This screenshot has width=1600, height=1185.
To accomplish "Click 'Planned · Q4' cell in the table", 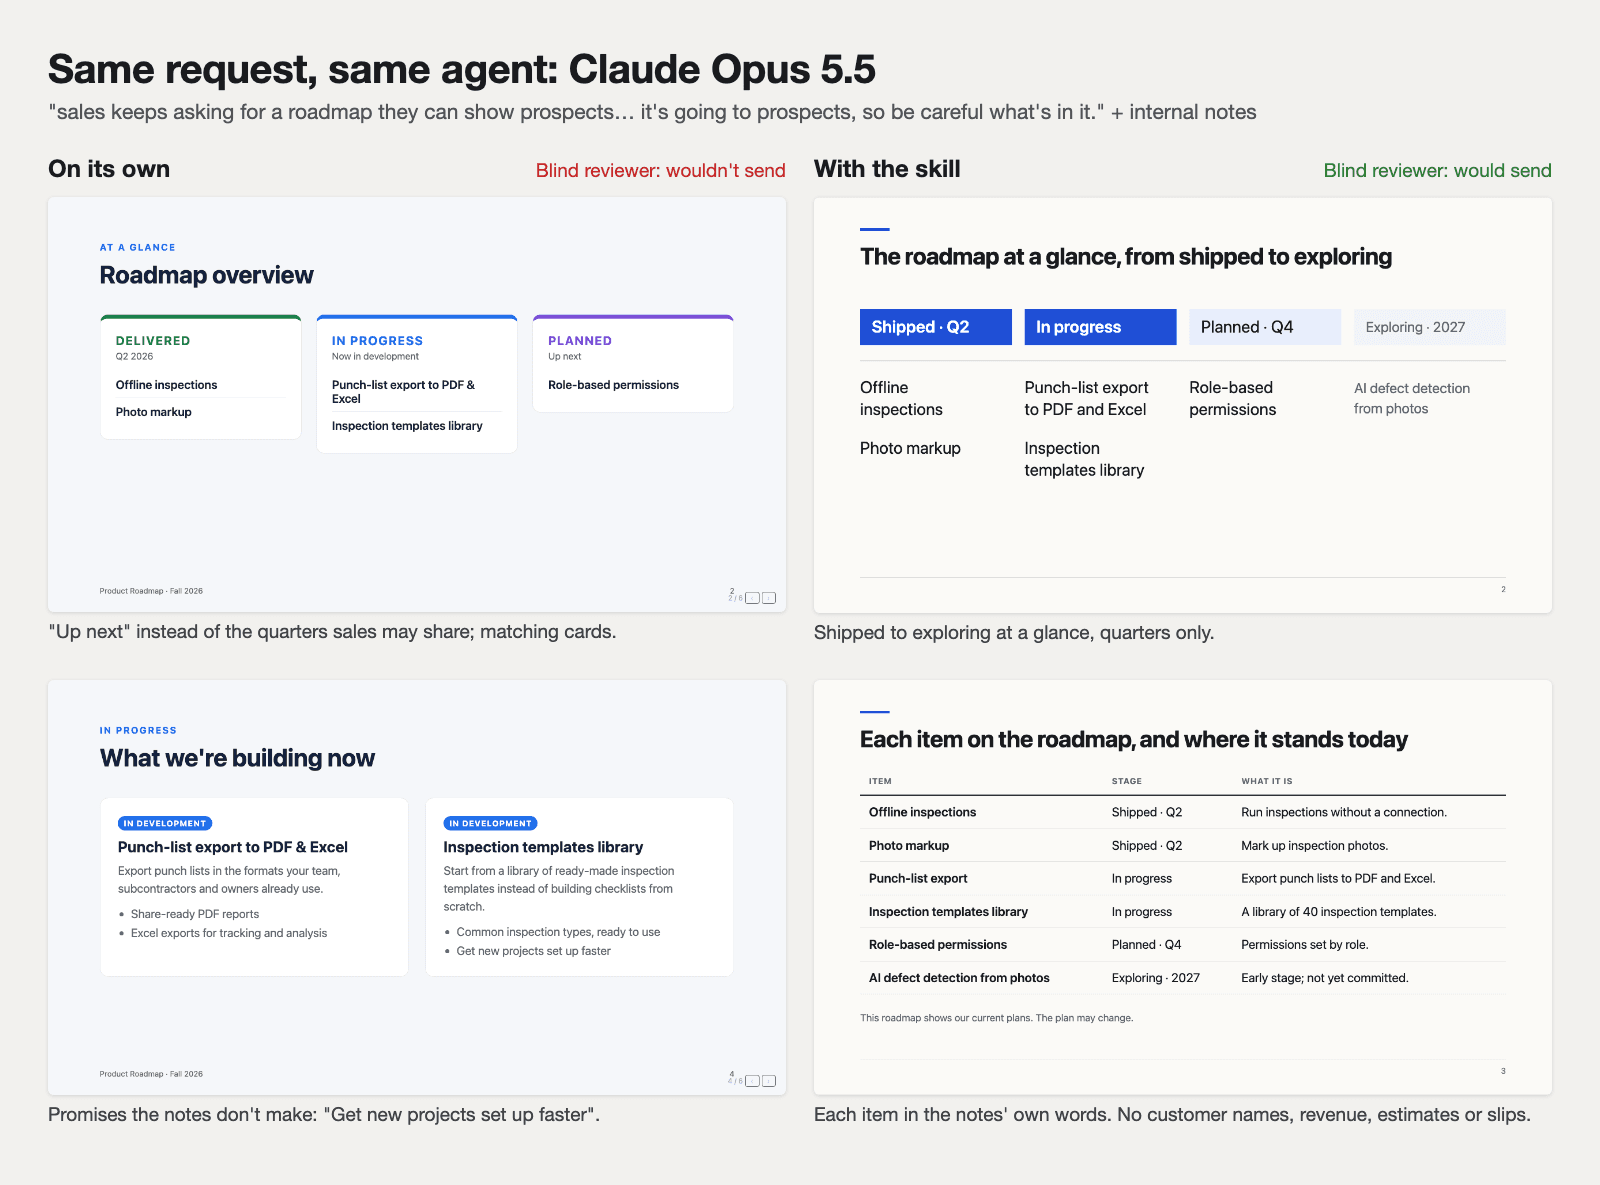I will pyautogui.click(x=1146, y=944).
